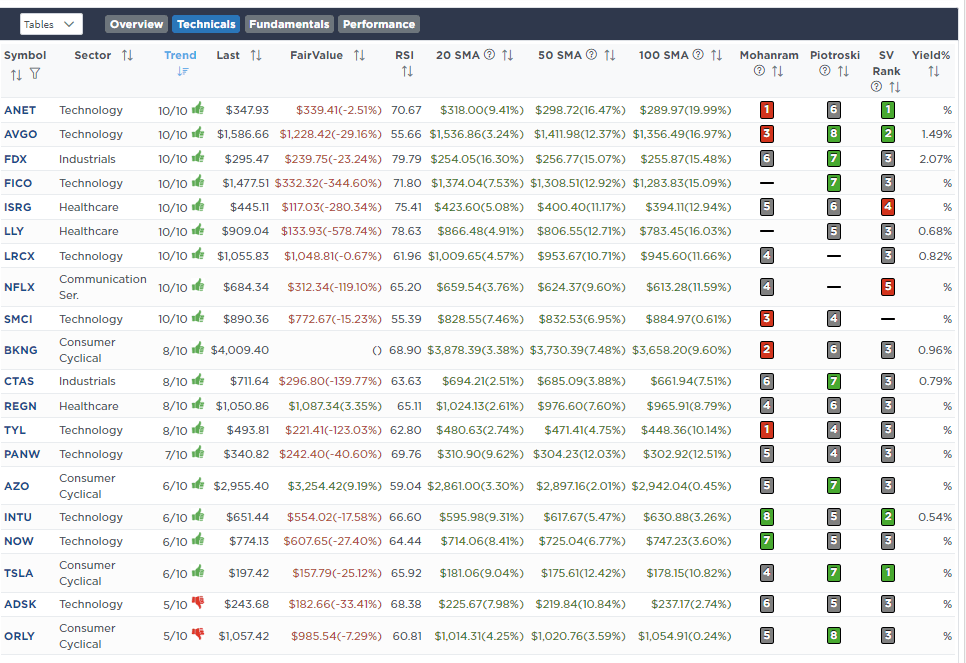Image resolution: width=966 pixels, height=663 pixels.
Task: Click the thumbs-down icon for ADSK
Action: [197, 603]
